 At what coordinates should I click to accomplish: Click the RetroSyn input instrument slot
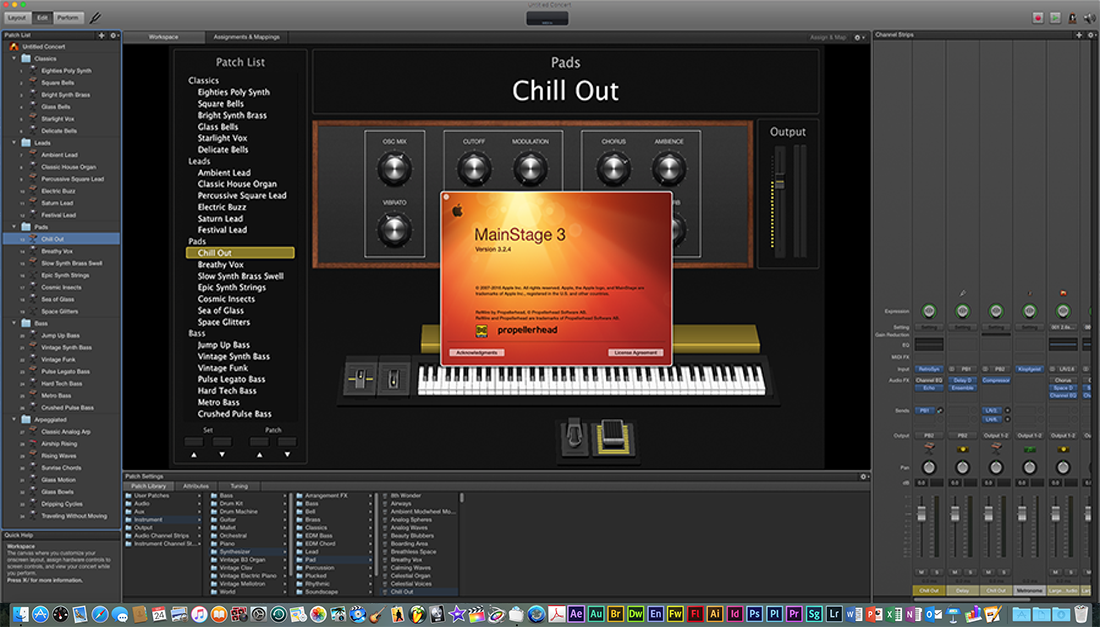[x=929, y=369]
